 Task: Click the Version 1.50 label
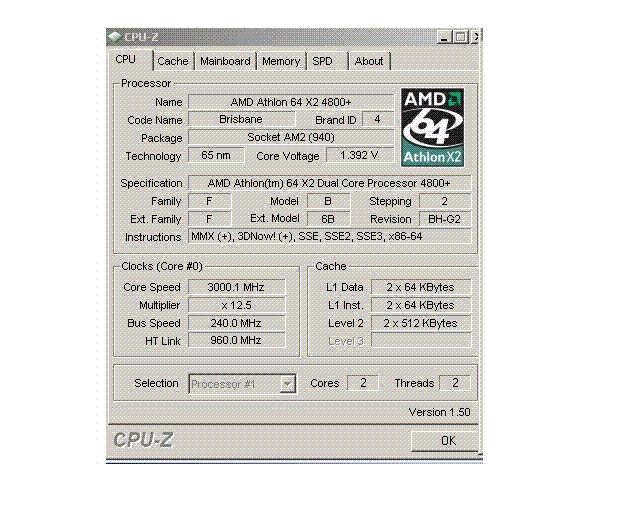tap(440, 412)
